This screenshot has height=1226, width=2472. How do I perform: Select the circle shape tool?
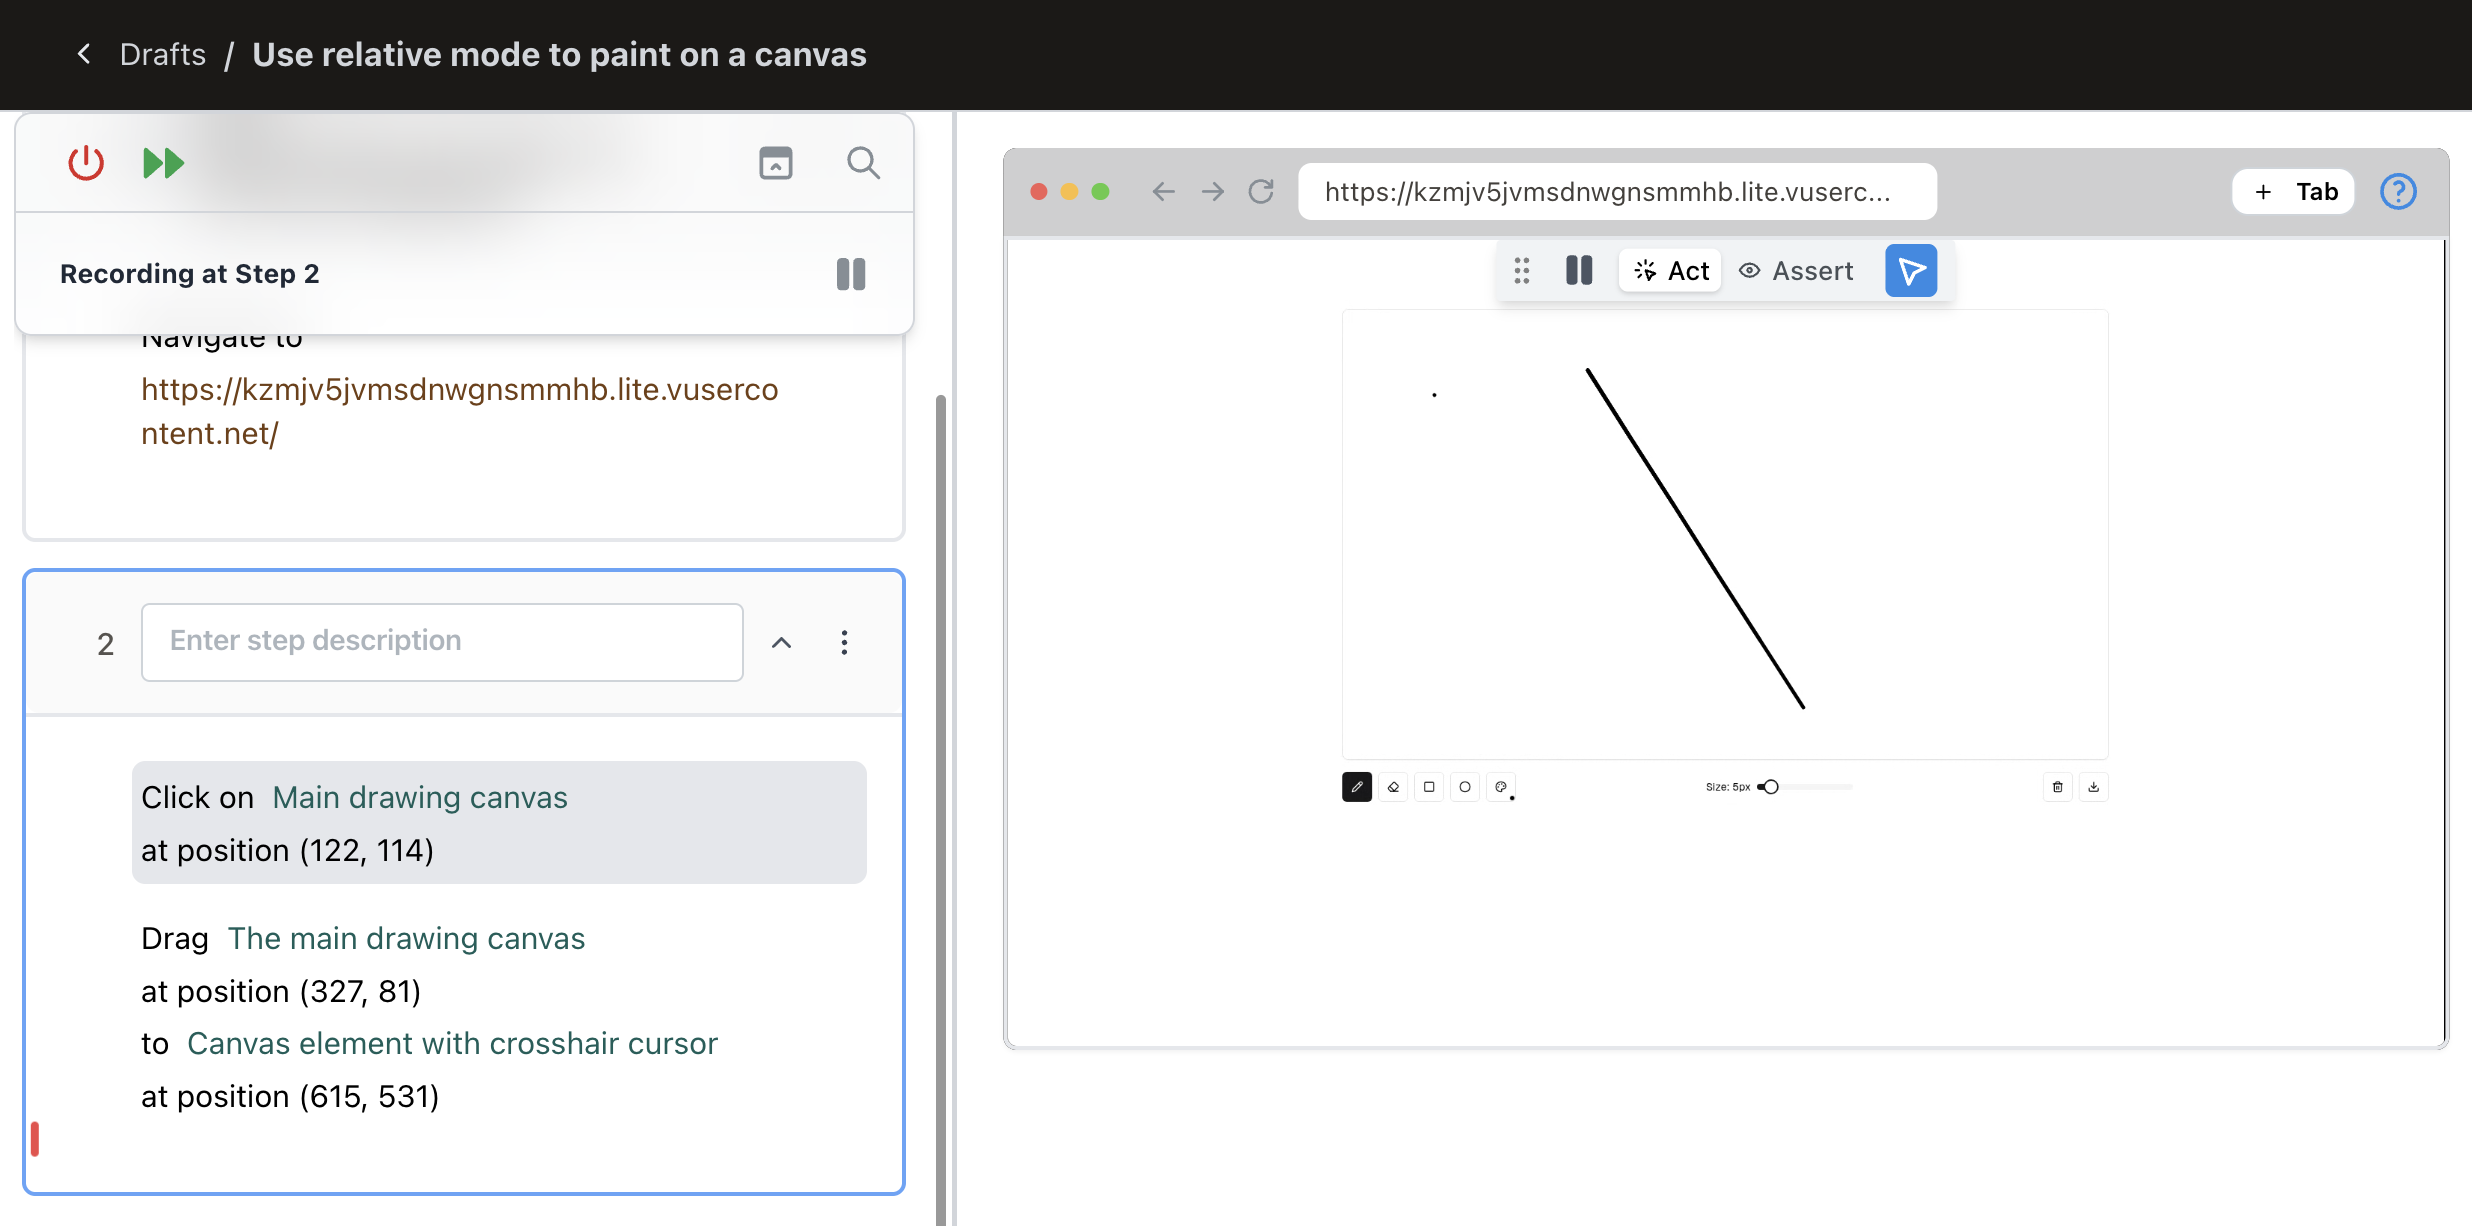(1465, 787)
